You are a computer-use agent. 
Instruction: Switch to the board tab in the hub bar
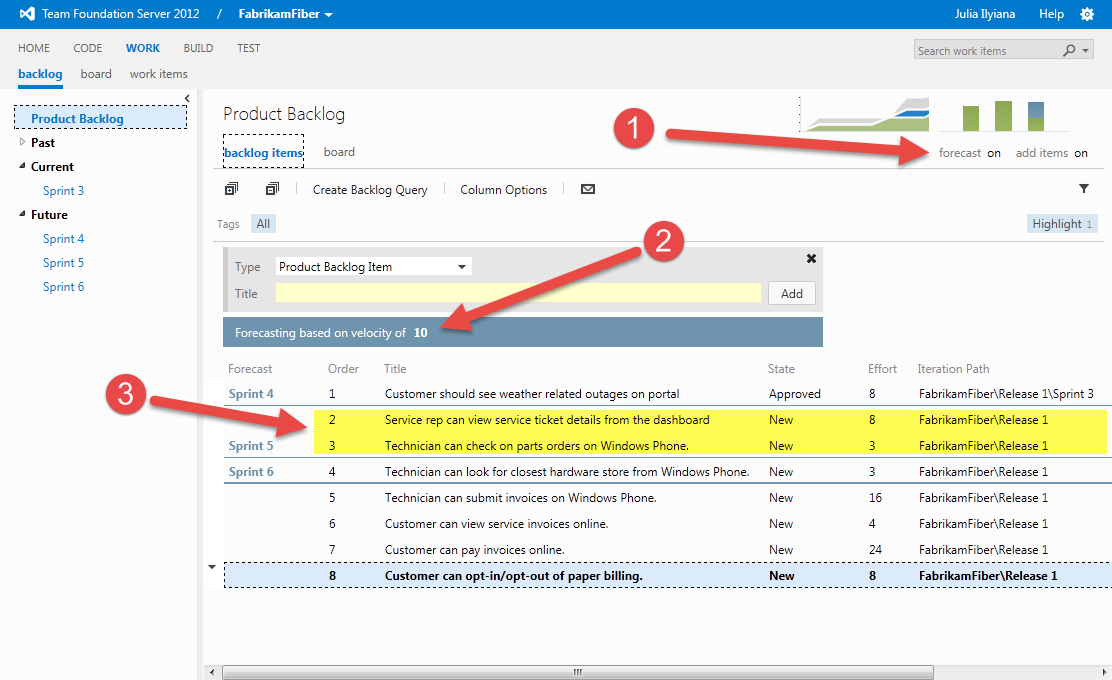click(x=96, y=74)
